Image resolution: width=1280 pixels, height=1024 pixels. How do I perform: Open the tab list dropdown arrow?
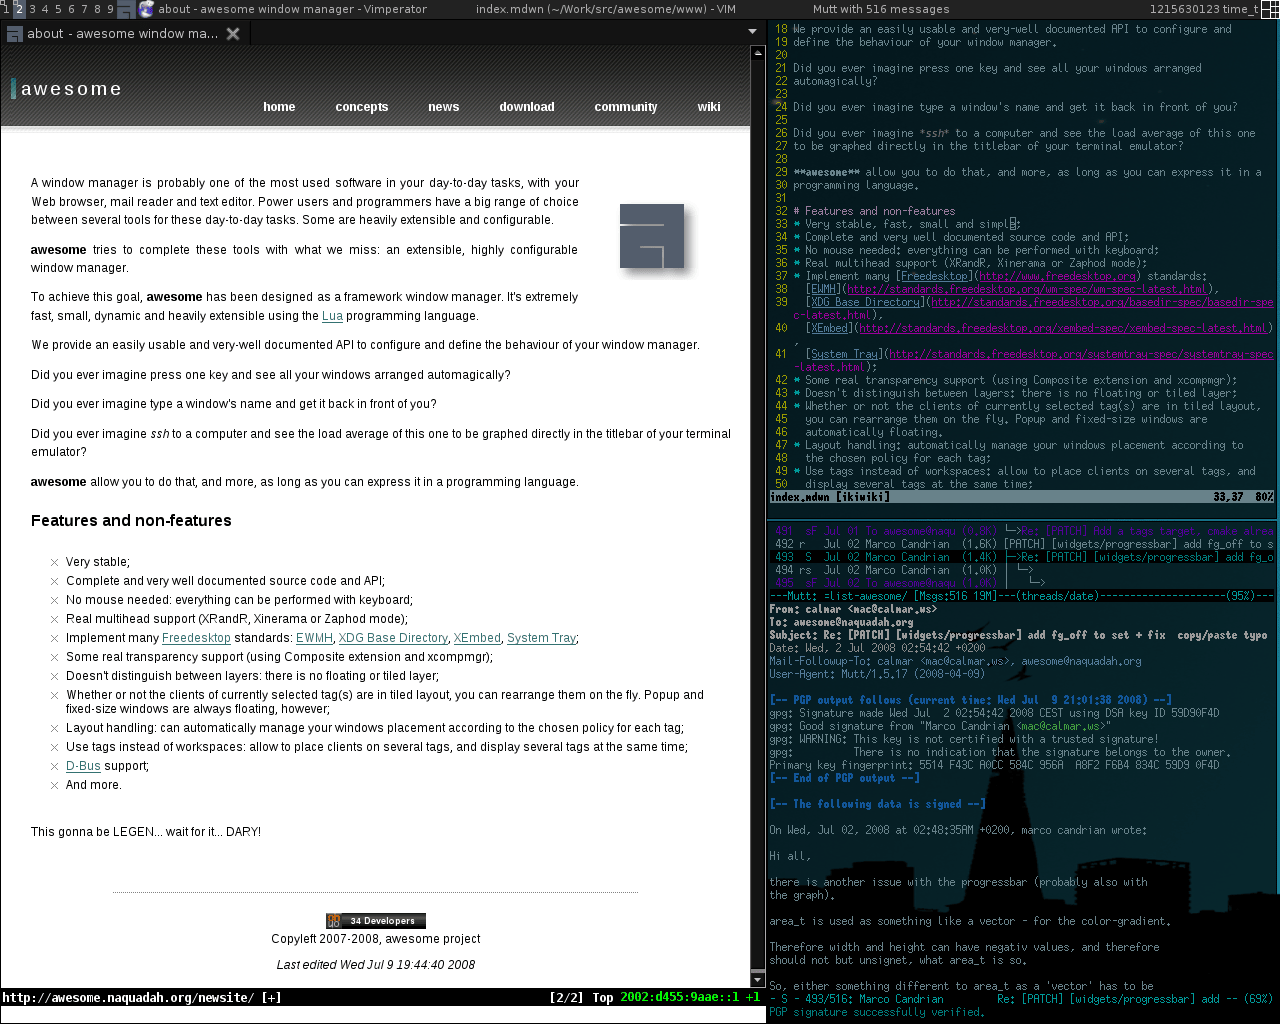point(752,32)
